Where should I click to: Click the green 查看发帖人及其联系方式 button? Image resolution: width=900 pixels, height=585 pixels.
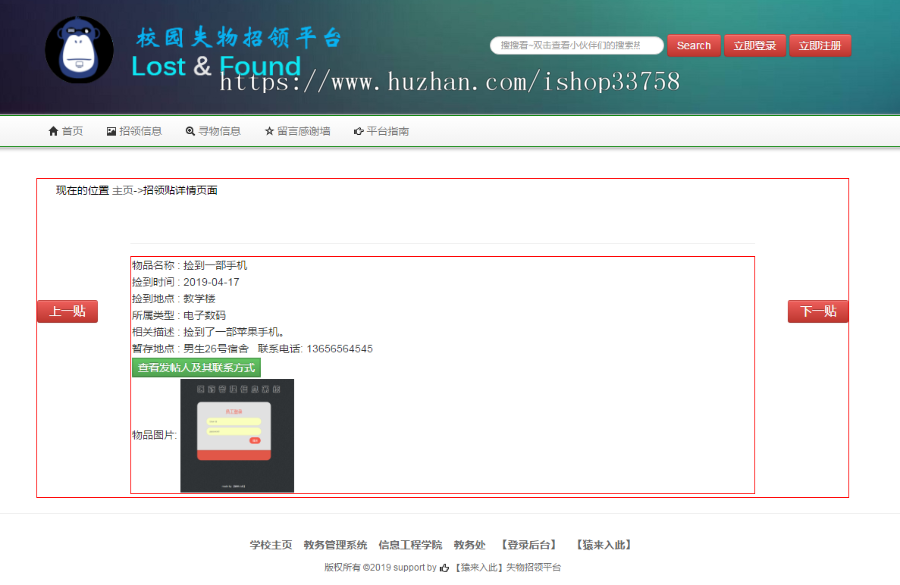pyautogui.click(x=196, y=367)
